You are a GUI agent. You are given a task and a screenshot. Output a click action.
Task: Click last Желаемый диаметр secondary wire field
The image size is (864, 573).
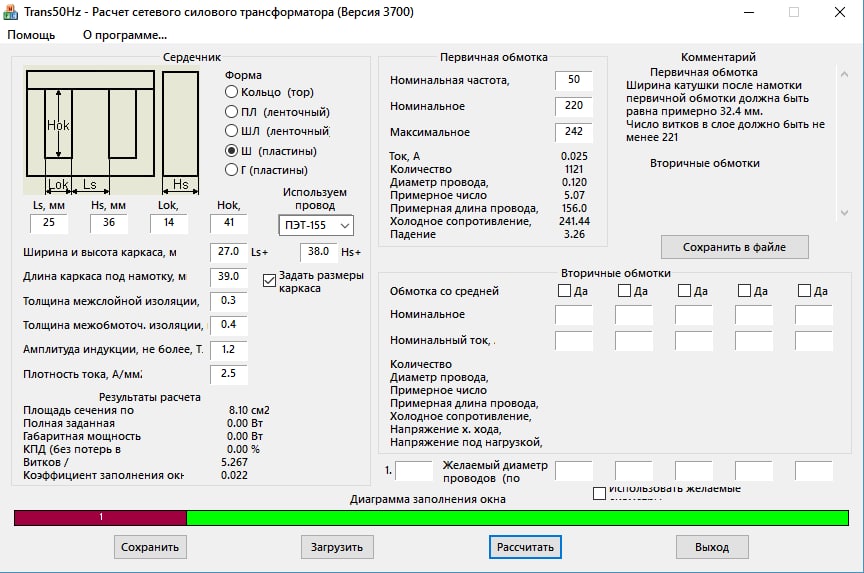[814, 471]
